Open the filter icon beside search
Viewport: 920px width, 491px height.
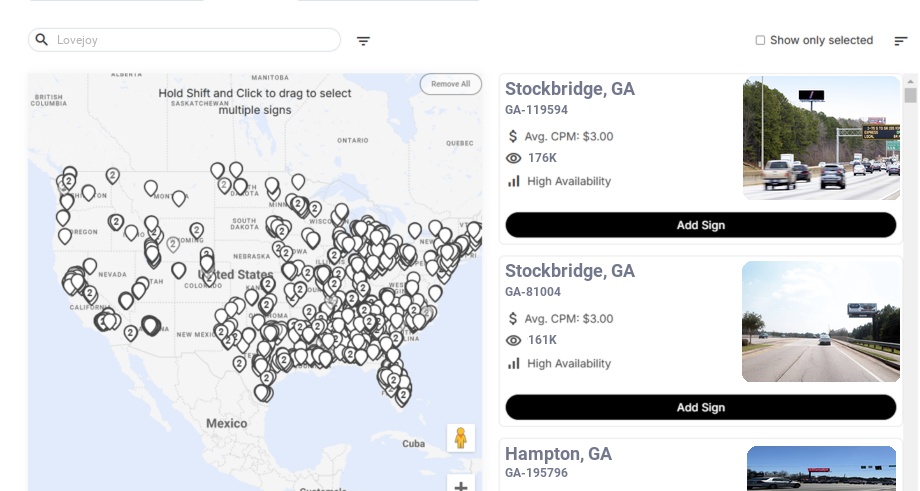364,41
